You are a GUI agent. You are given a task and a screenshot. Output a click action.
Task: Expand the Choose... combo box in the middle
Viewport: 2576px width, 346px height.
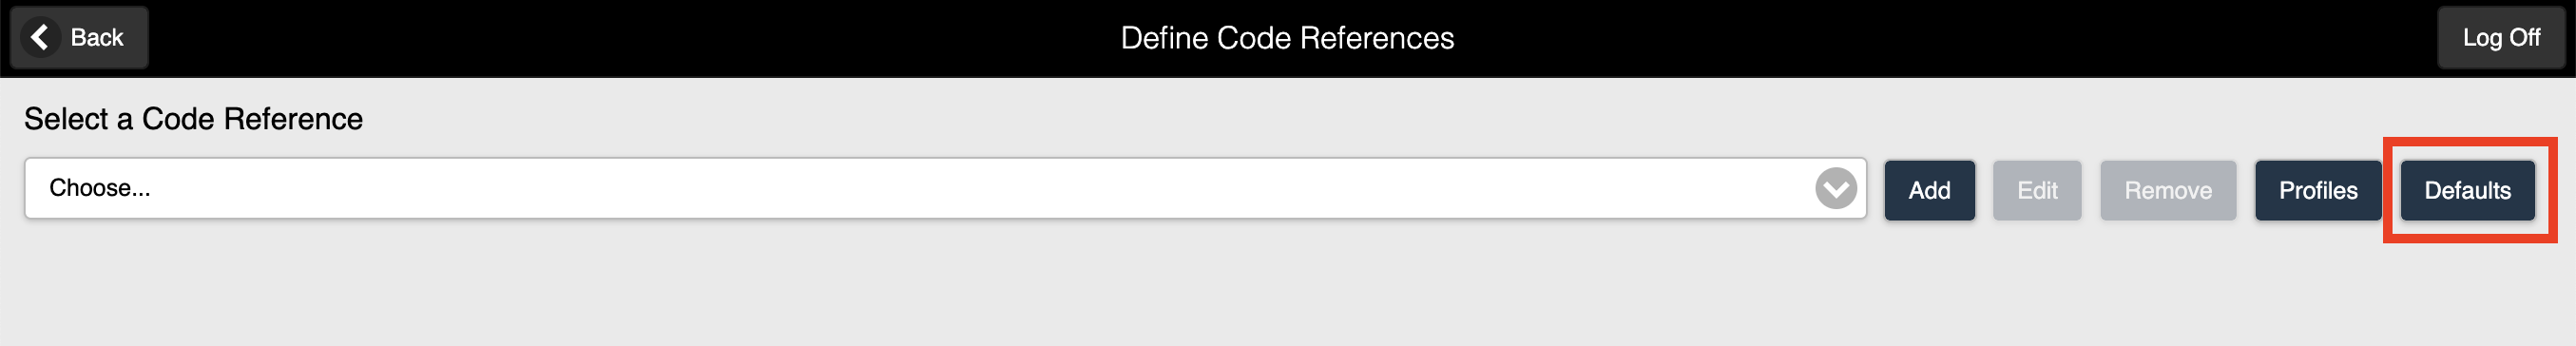945,188
